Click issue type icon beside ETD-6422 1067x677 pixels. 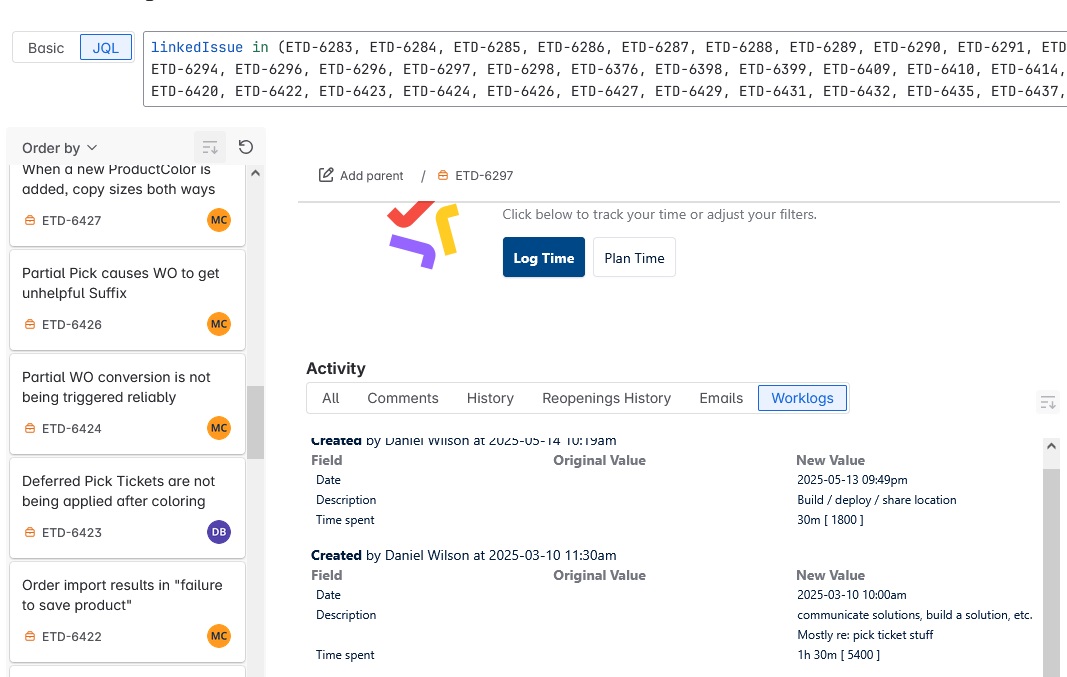pos(30,637)
